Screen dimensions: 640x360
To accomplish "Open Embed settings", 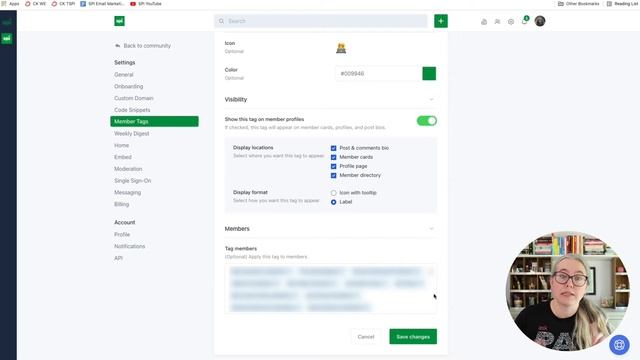I will coord(122,157).
